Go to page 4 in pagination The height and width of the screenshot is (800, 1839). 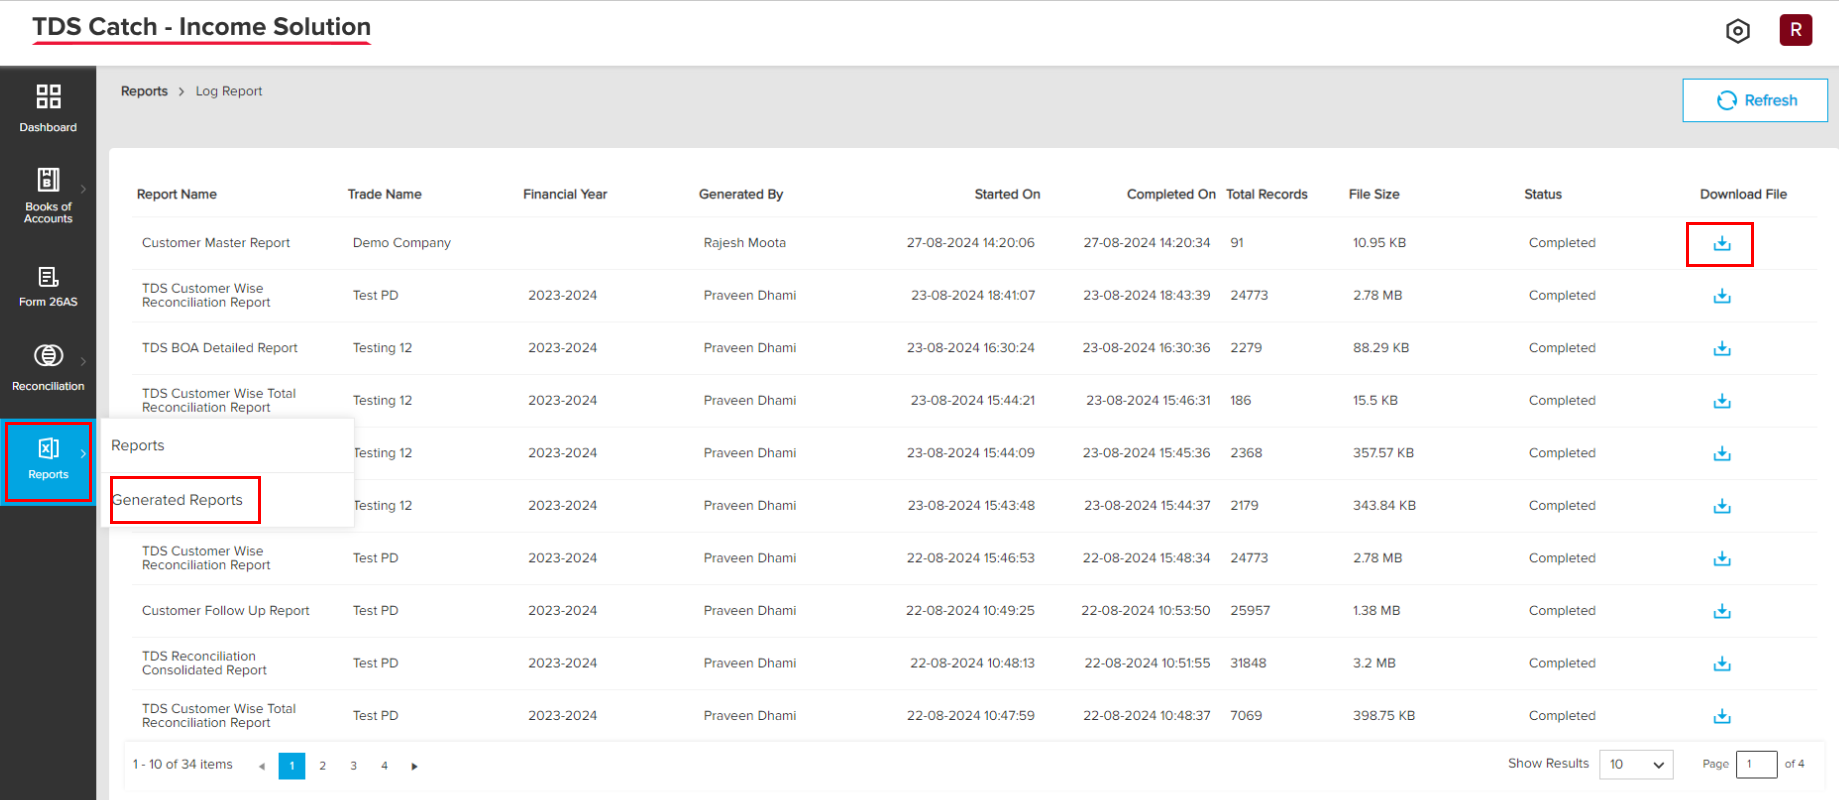pos(384,766)
